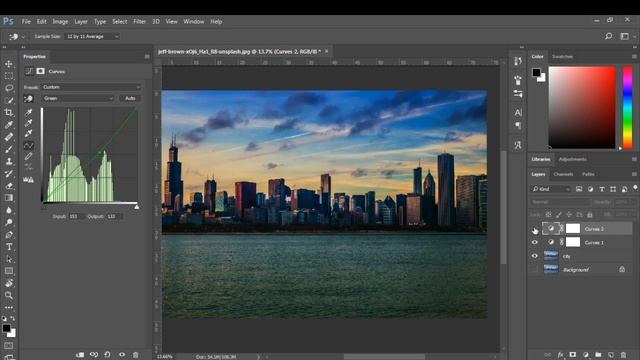Click the Auto button in Curves
Image resolution: width=640 pixels, height=360 pixels.
[x=130, y=98]
